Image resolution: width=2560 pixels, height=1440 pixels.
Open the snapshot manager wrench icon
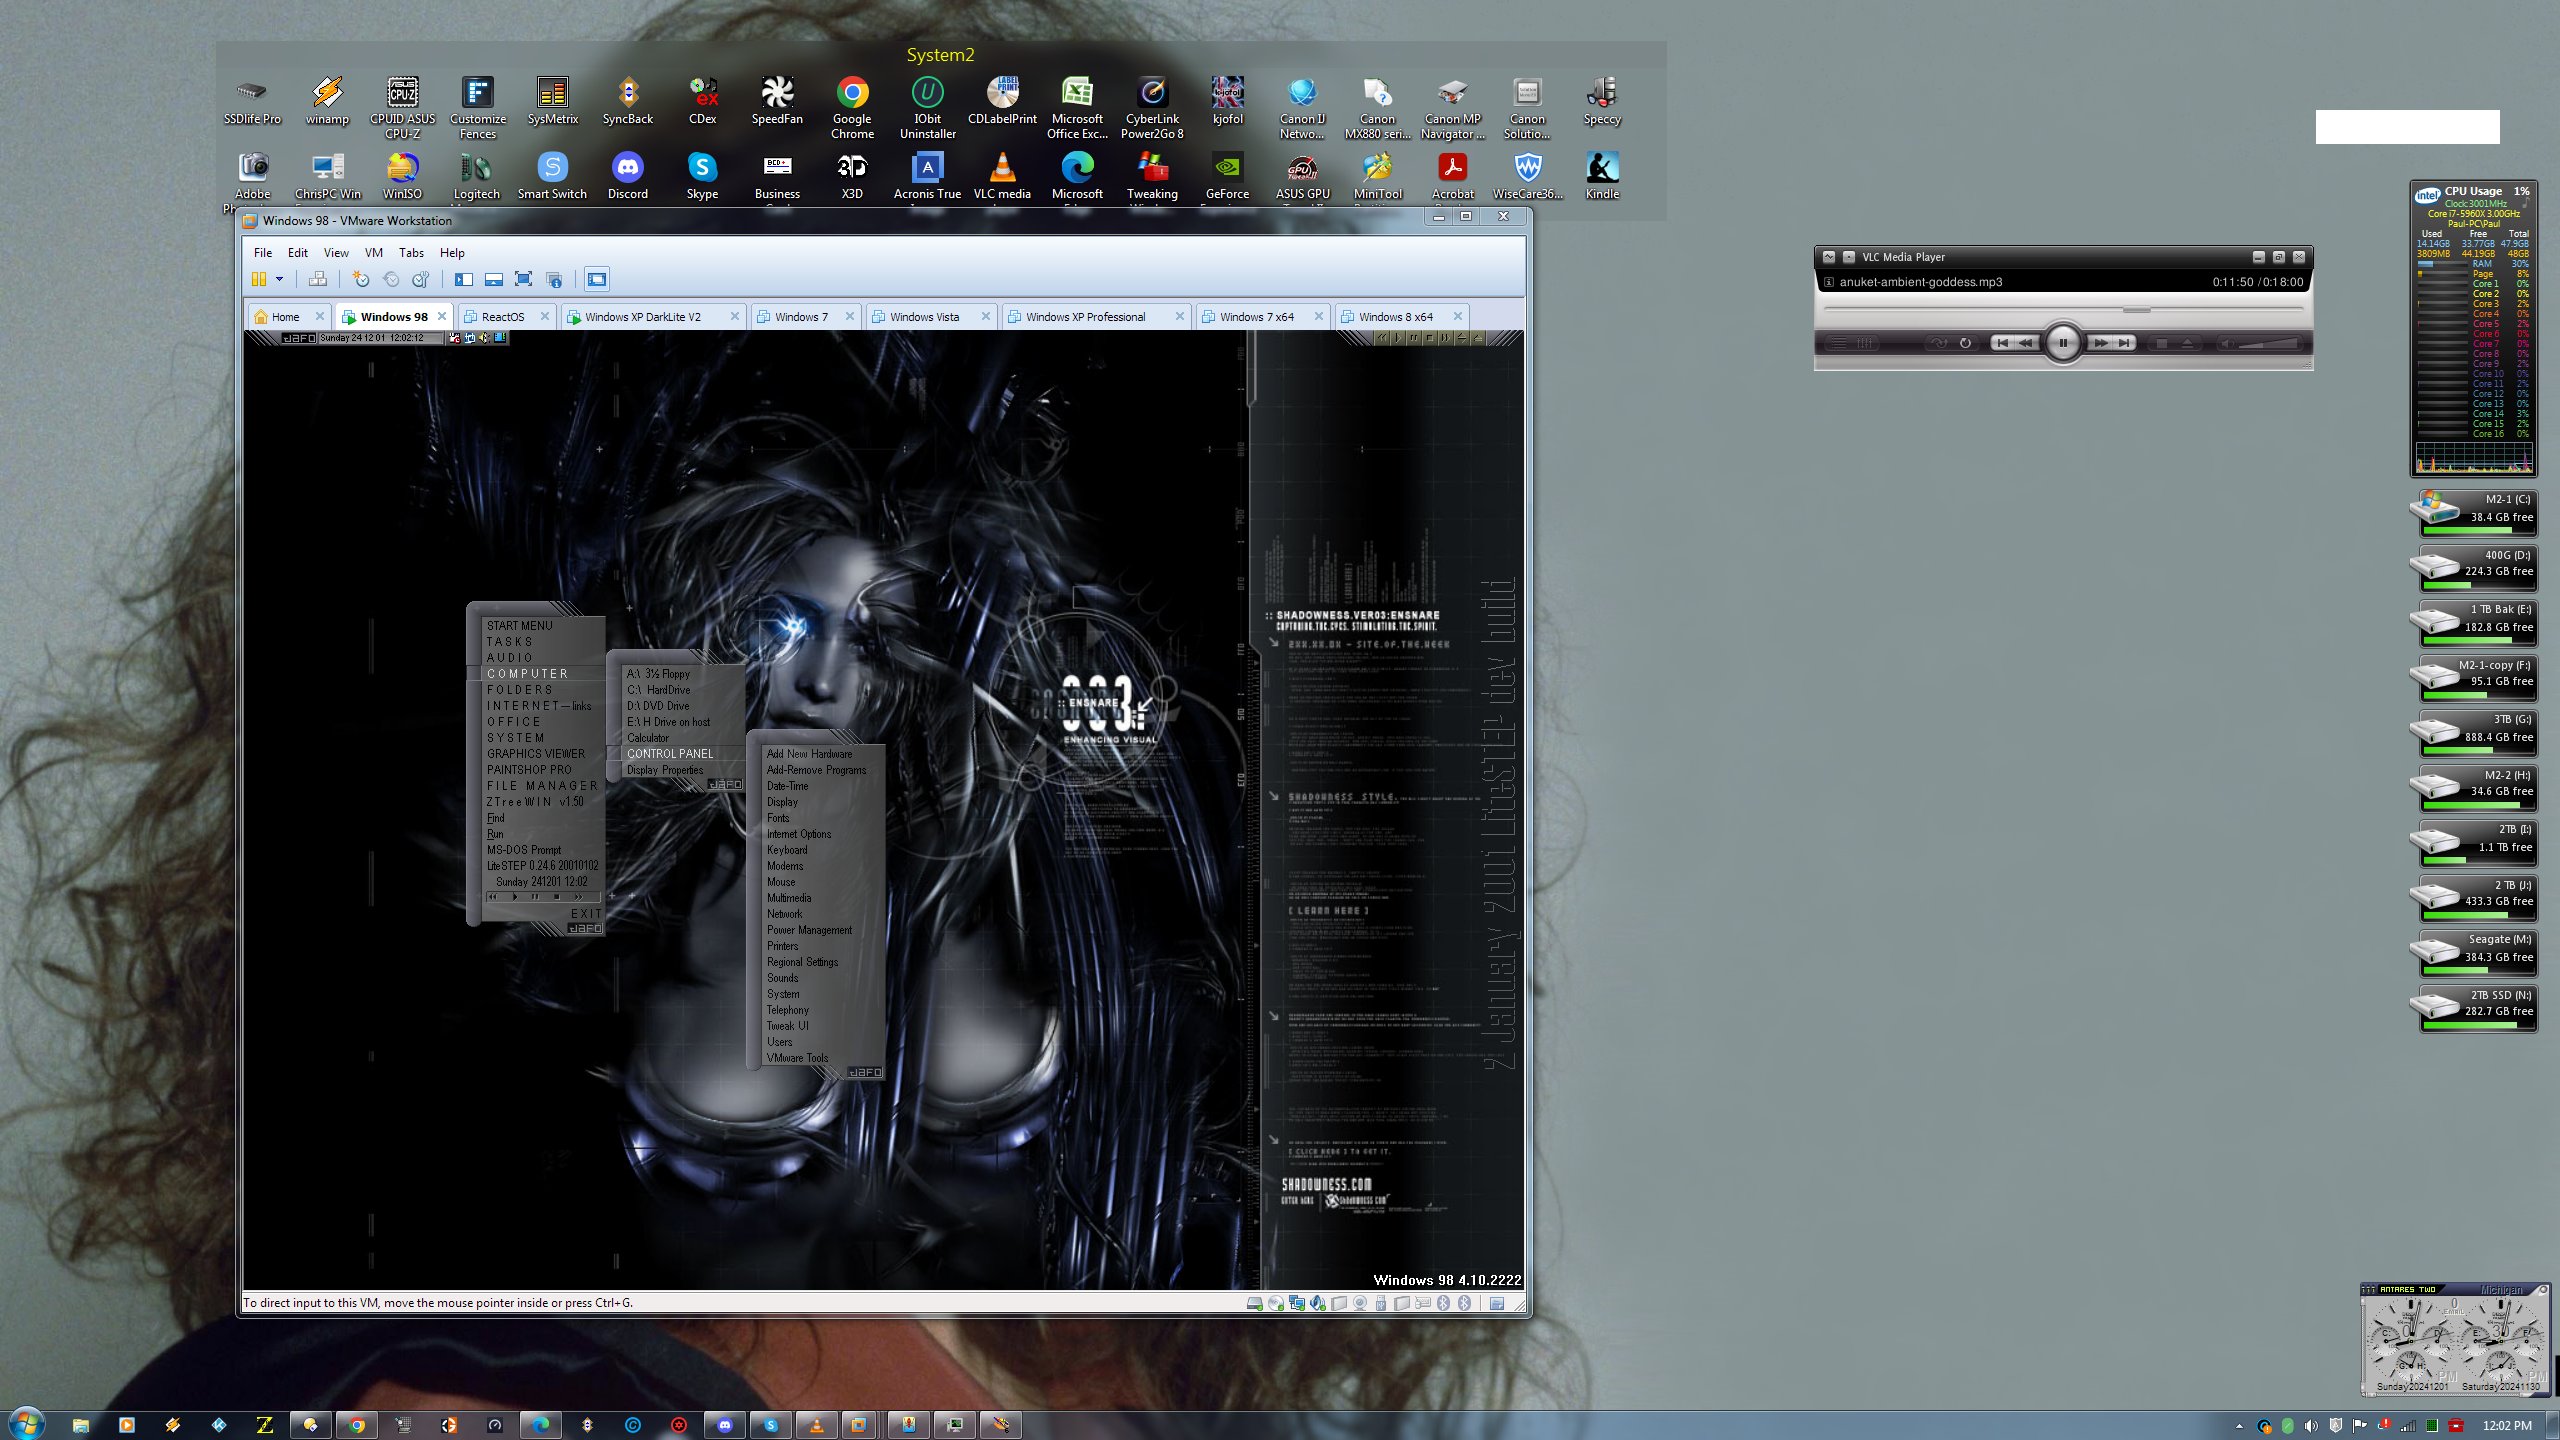(421, 279)
